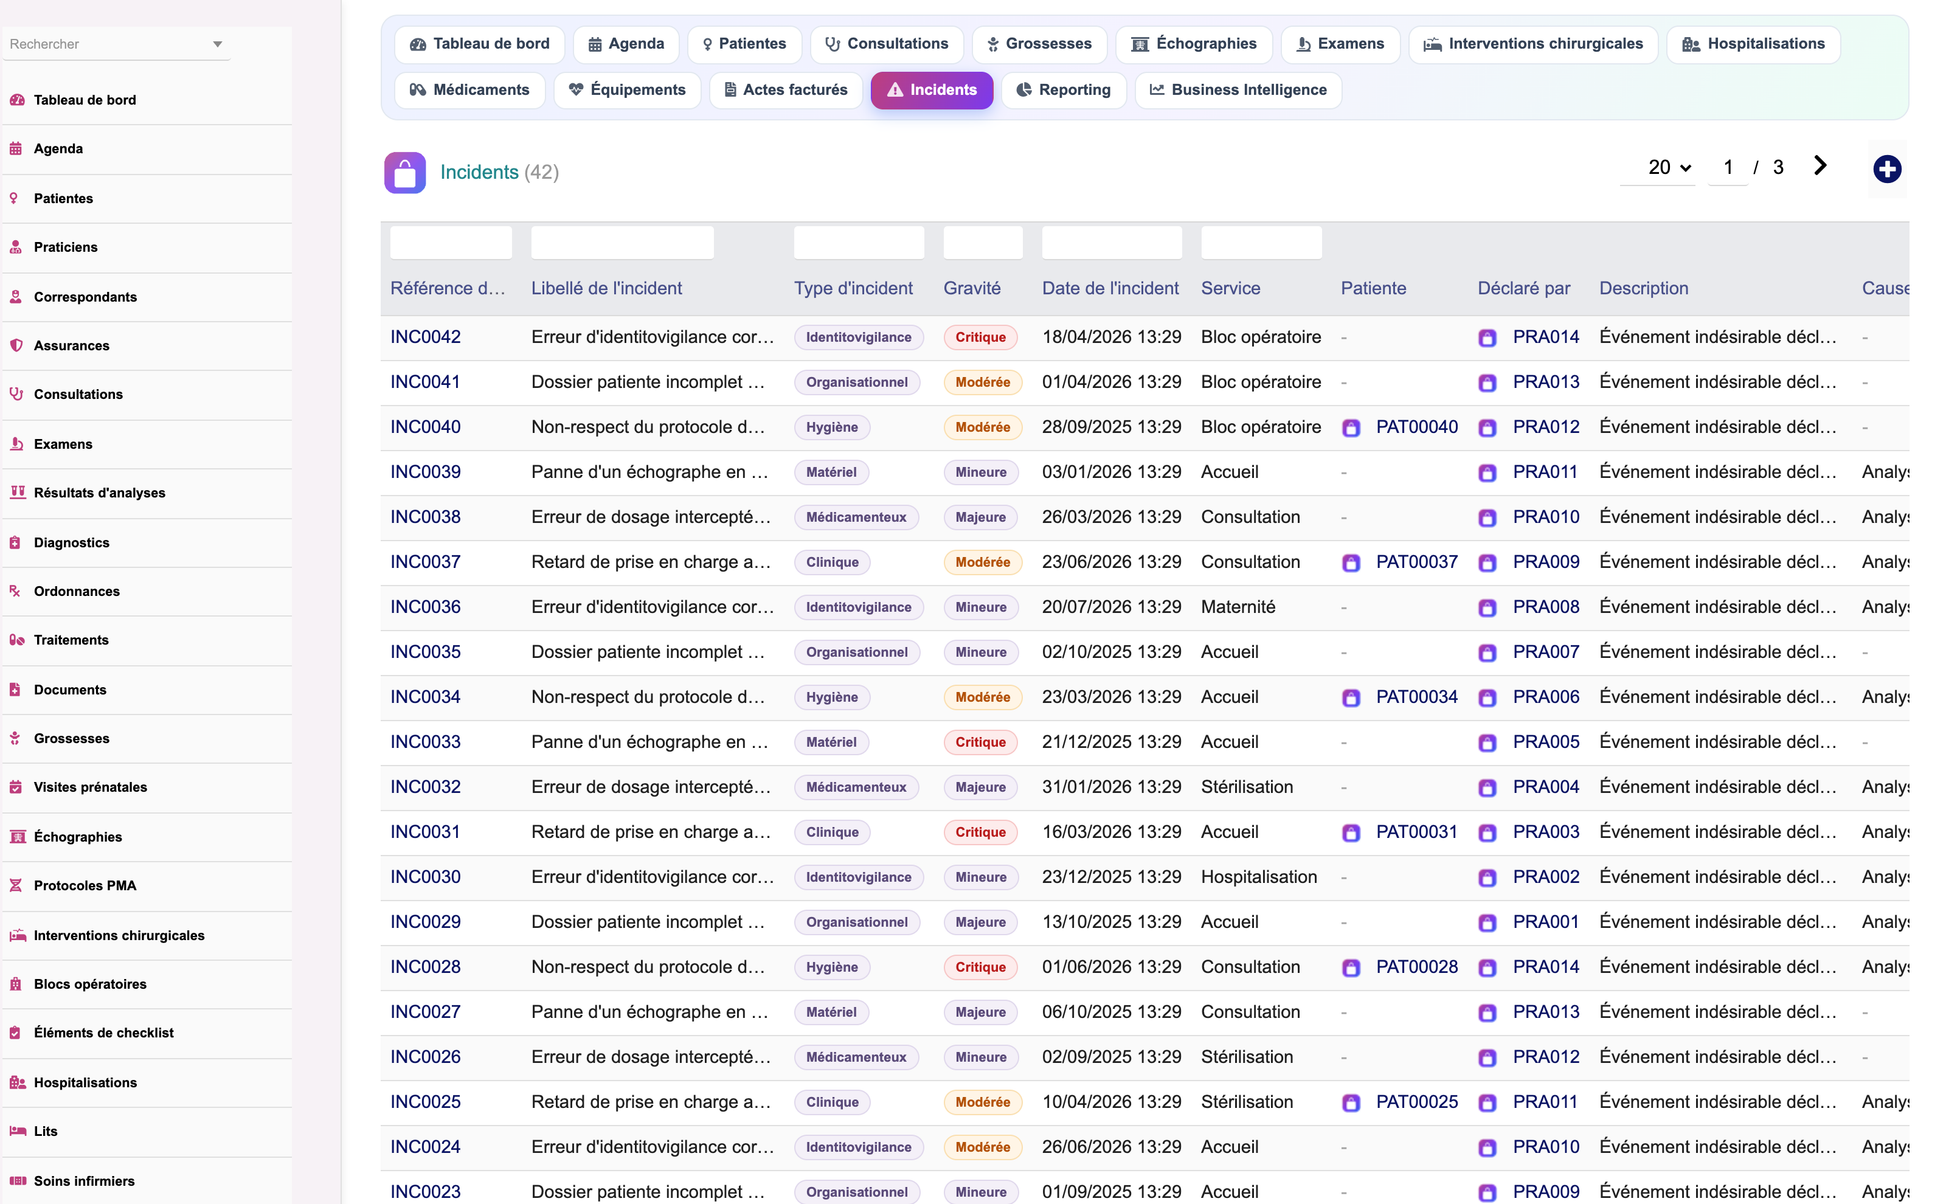Click Visites prénatales icon in sidebar
The height and width of the screenshot is (1204, 1946).
16,787
